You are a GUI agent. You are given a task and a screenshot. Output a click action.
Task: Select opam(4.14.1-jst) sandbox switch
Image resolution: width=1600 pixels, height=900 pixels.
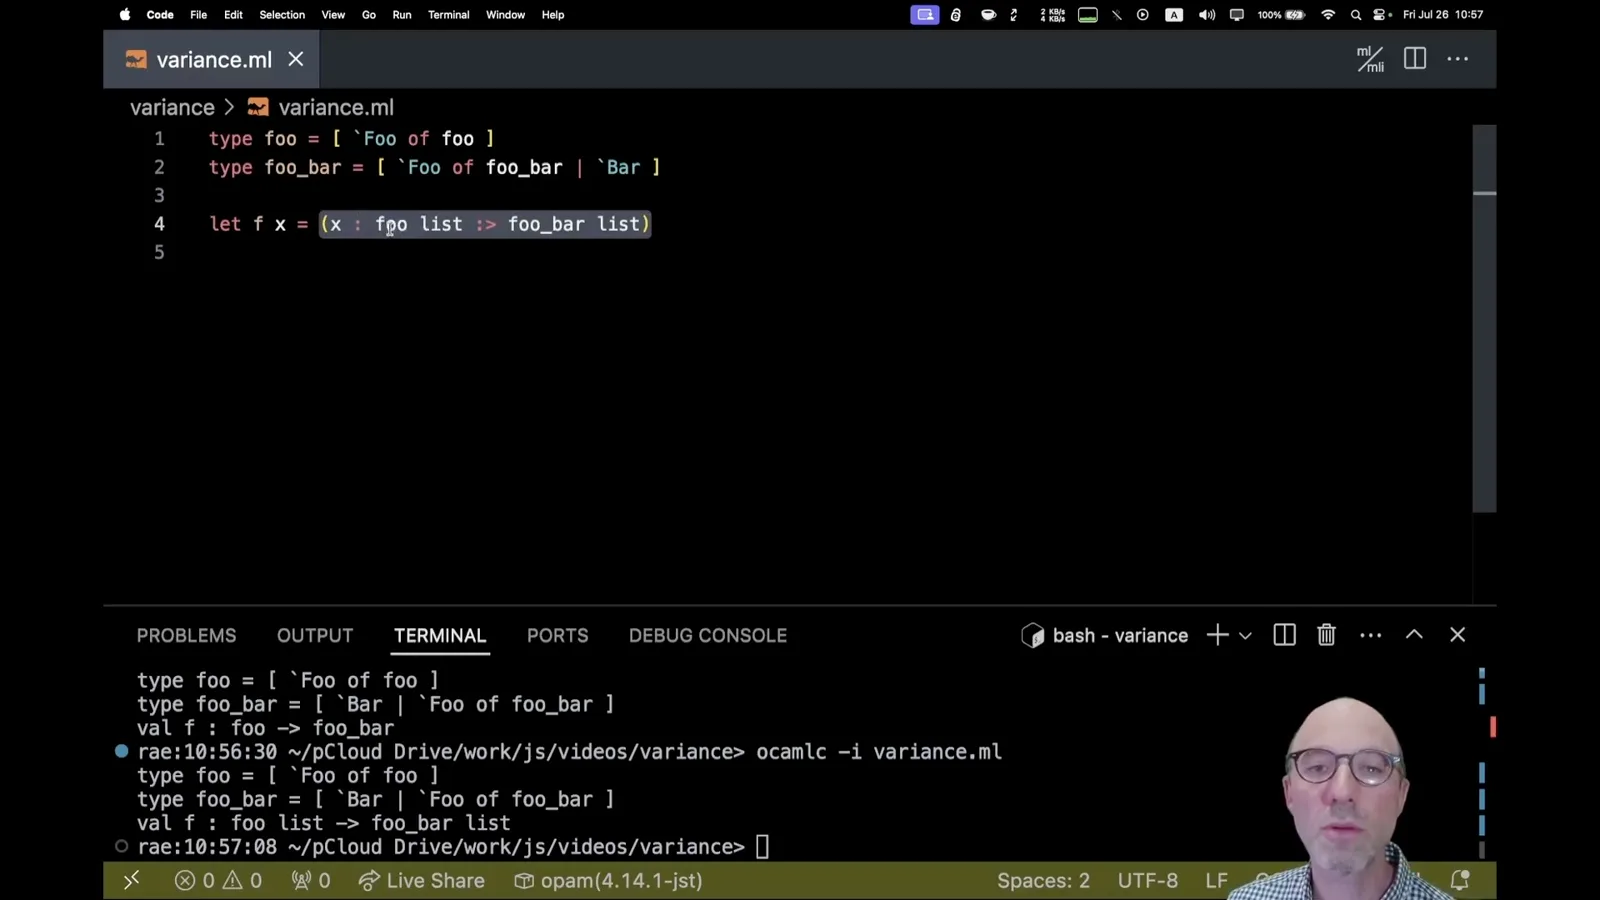(x=608, y=881)
